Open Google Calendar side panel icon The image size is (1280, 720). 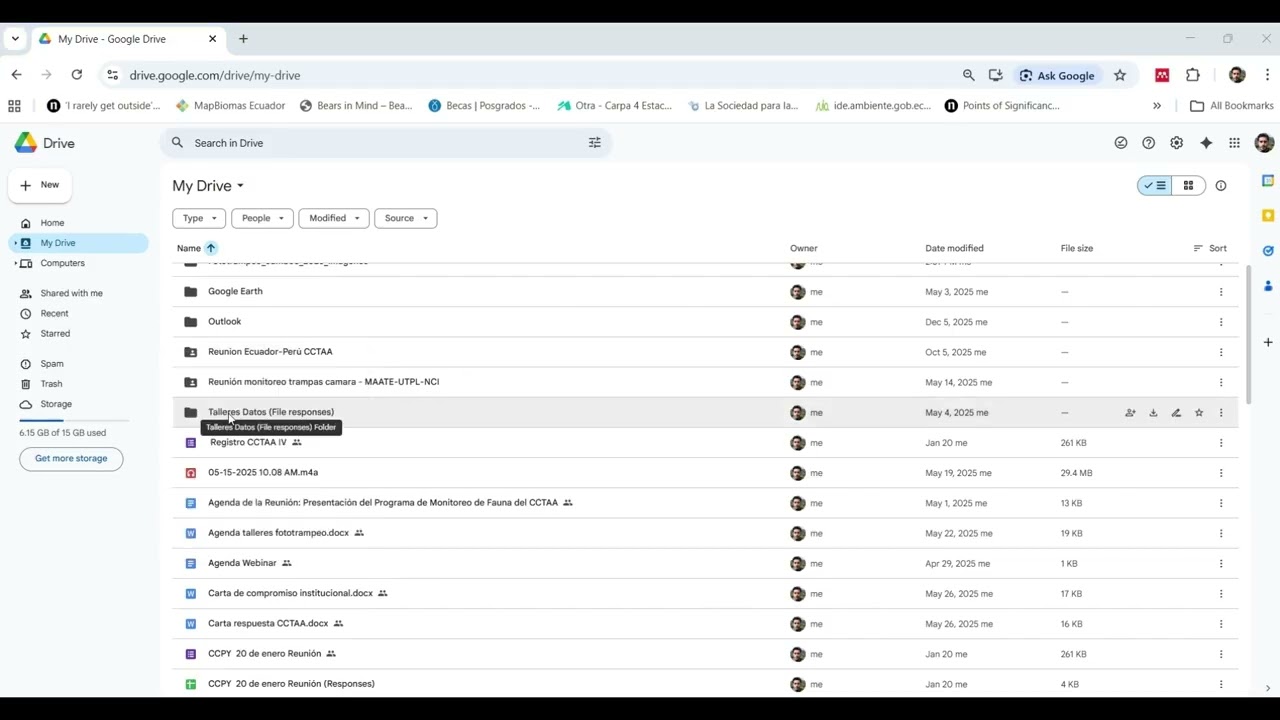pyautogui.click(x=1268, y=181)
